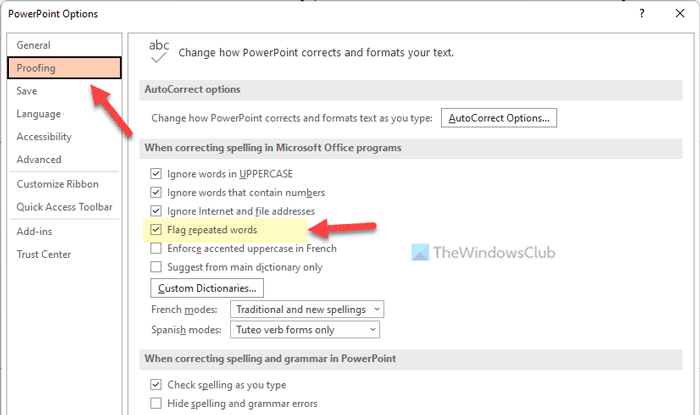Go to the Trust Center category
Viewport: 700px width, 415px height.
(x=45, y=254)
